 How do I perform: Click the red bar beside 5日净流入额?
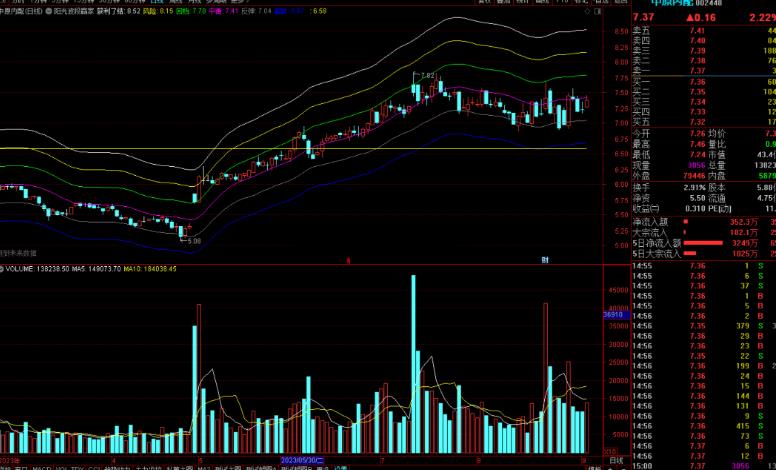click(703, 243)
